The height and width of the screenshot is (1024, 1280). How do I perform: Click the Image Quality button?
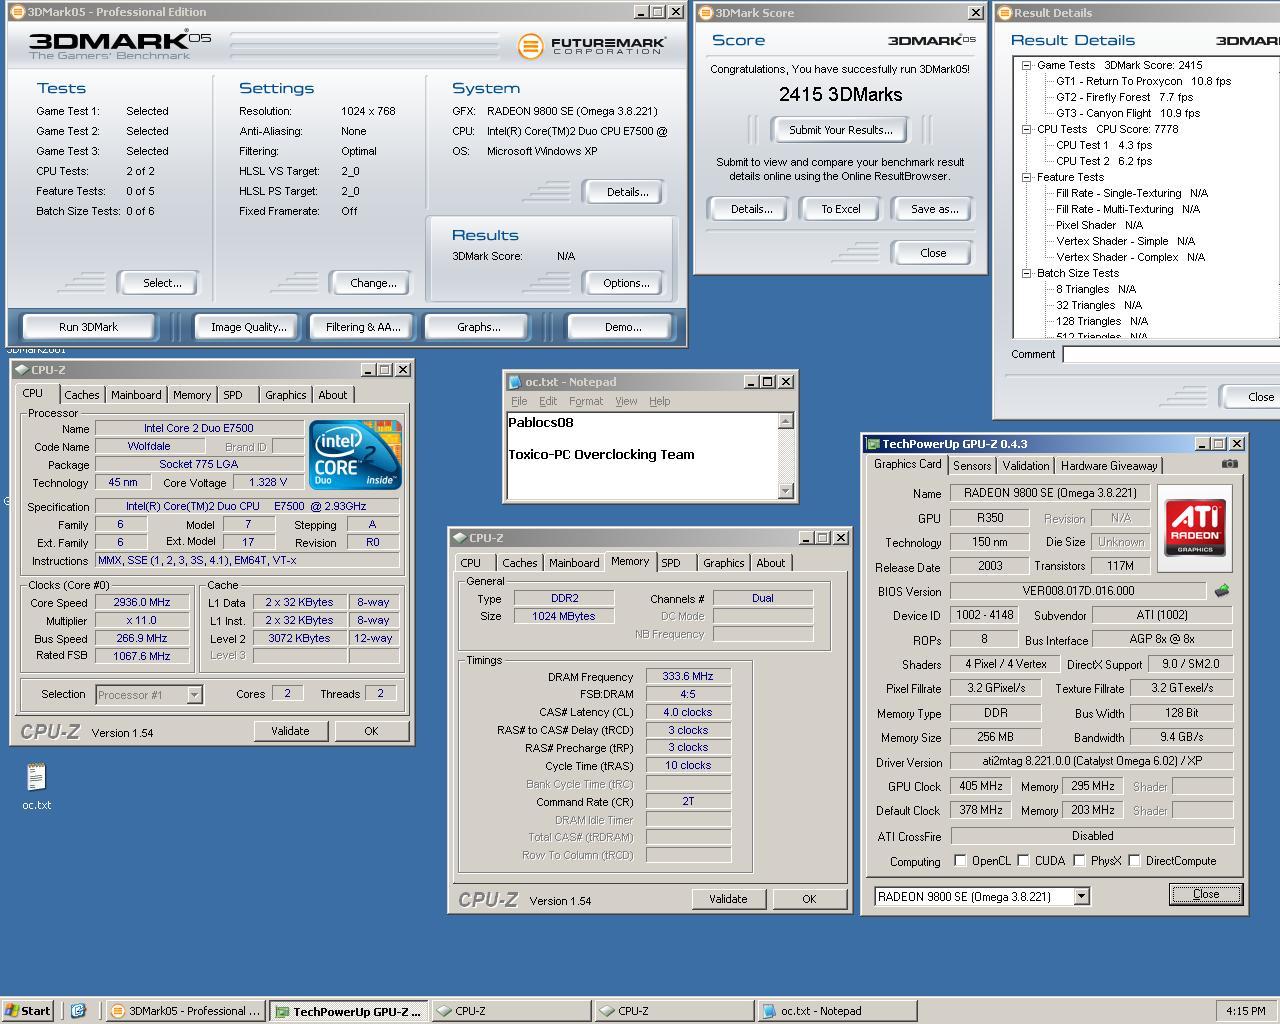pos(248,327)
